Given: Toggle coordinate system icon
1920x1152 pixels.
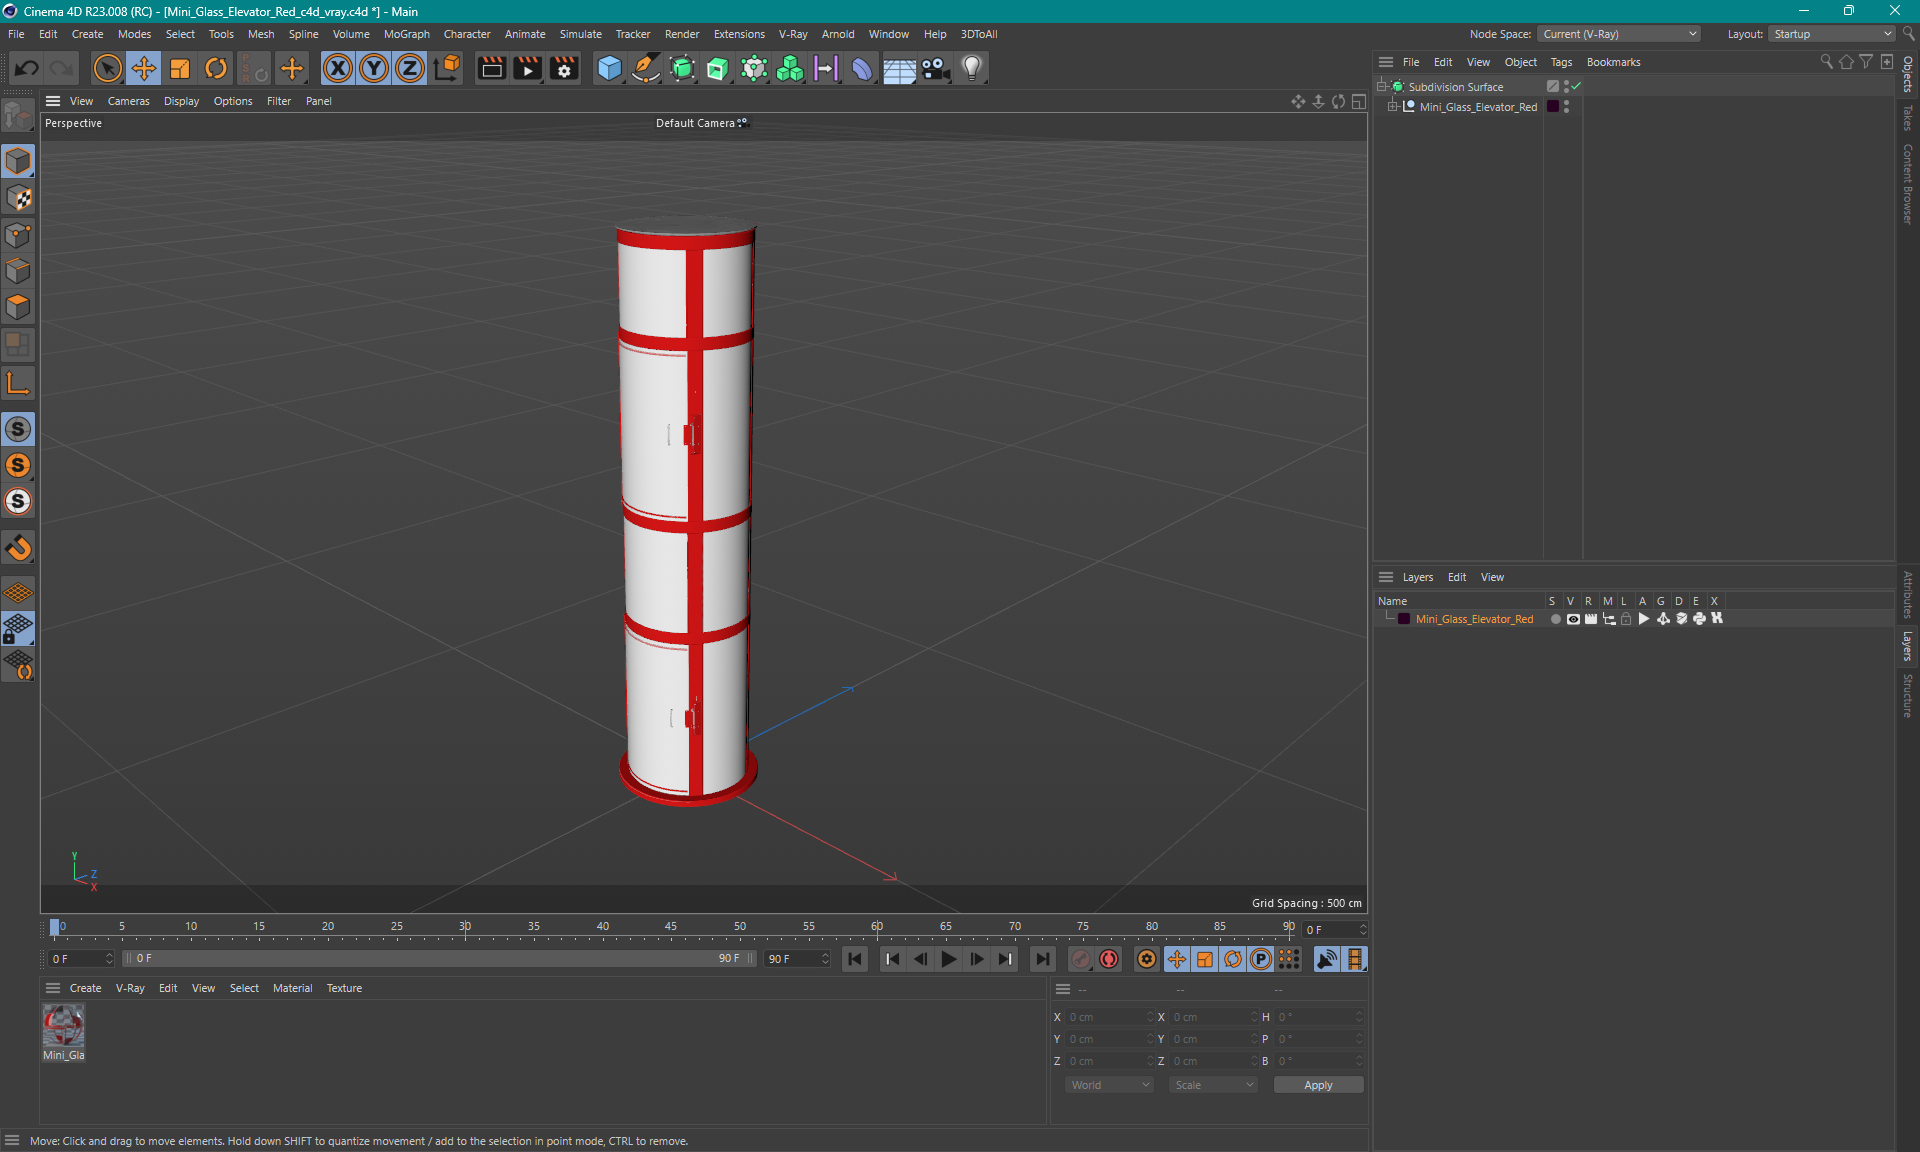Looking at the screenshot, I should tap(448, 68).
